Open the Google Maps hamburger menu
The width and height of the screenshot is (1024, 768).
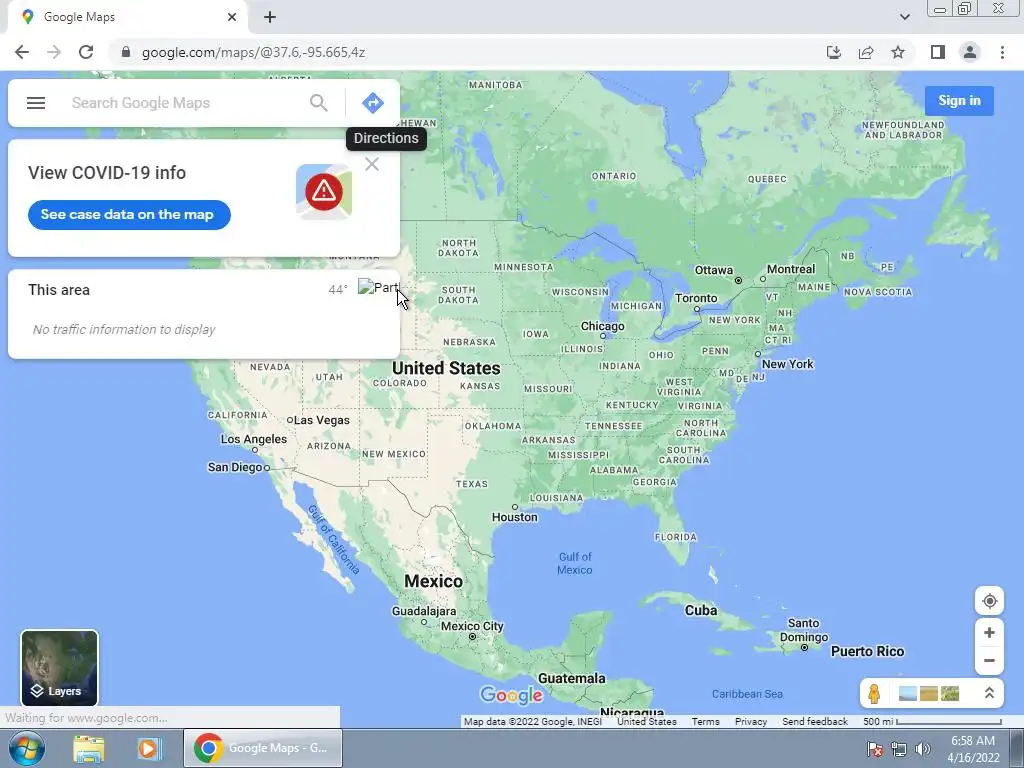(36, 103)
